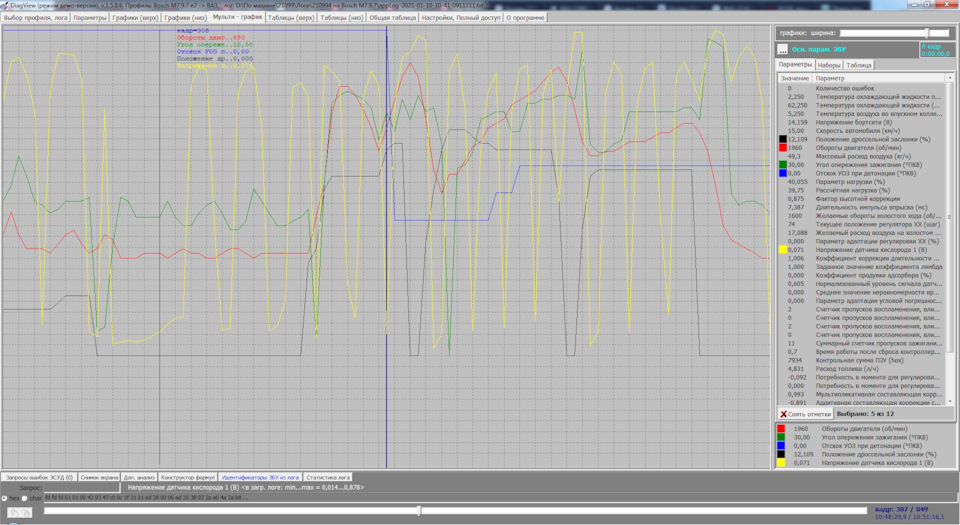Click the log playback button at bottom left

coord(20,512)
